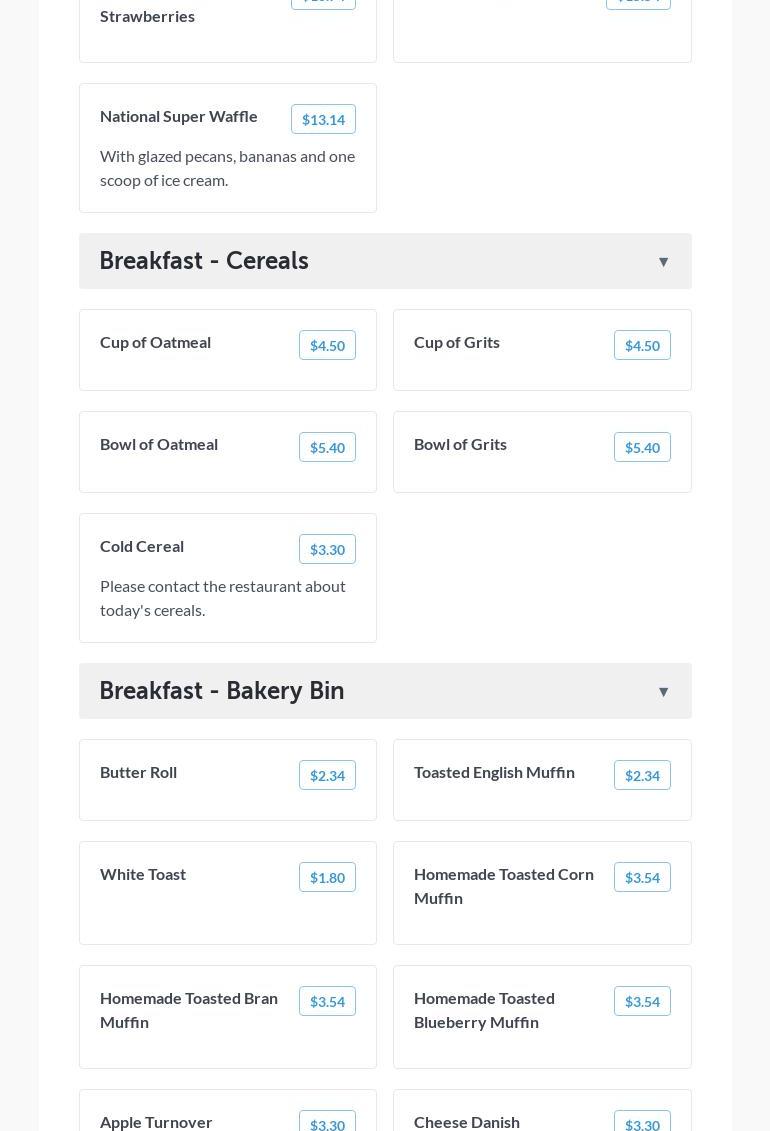Open the Cold Cereal item card
The width and height of the screenshot is (770, 1131).
pos(228,578)
